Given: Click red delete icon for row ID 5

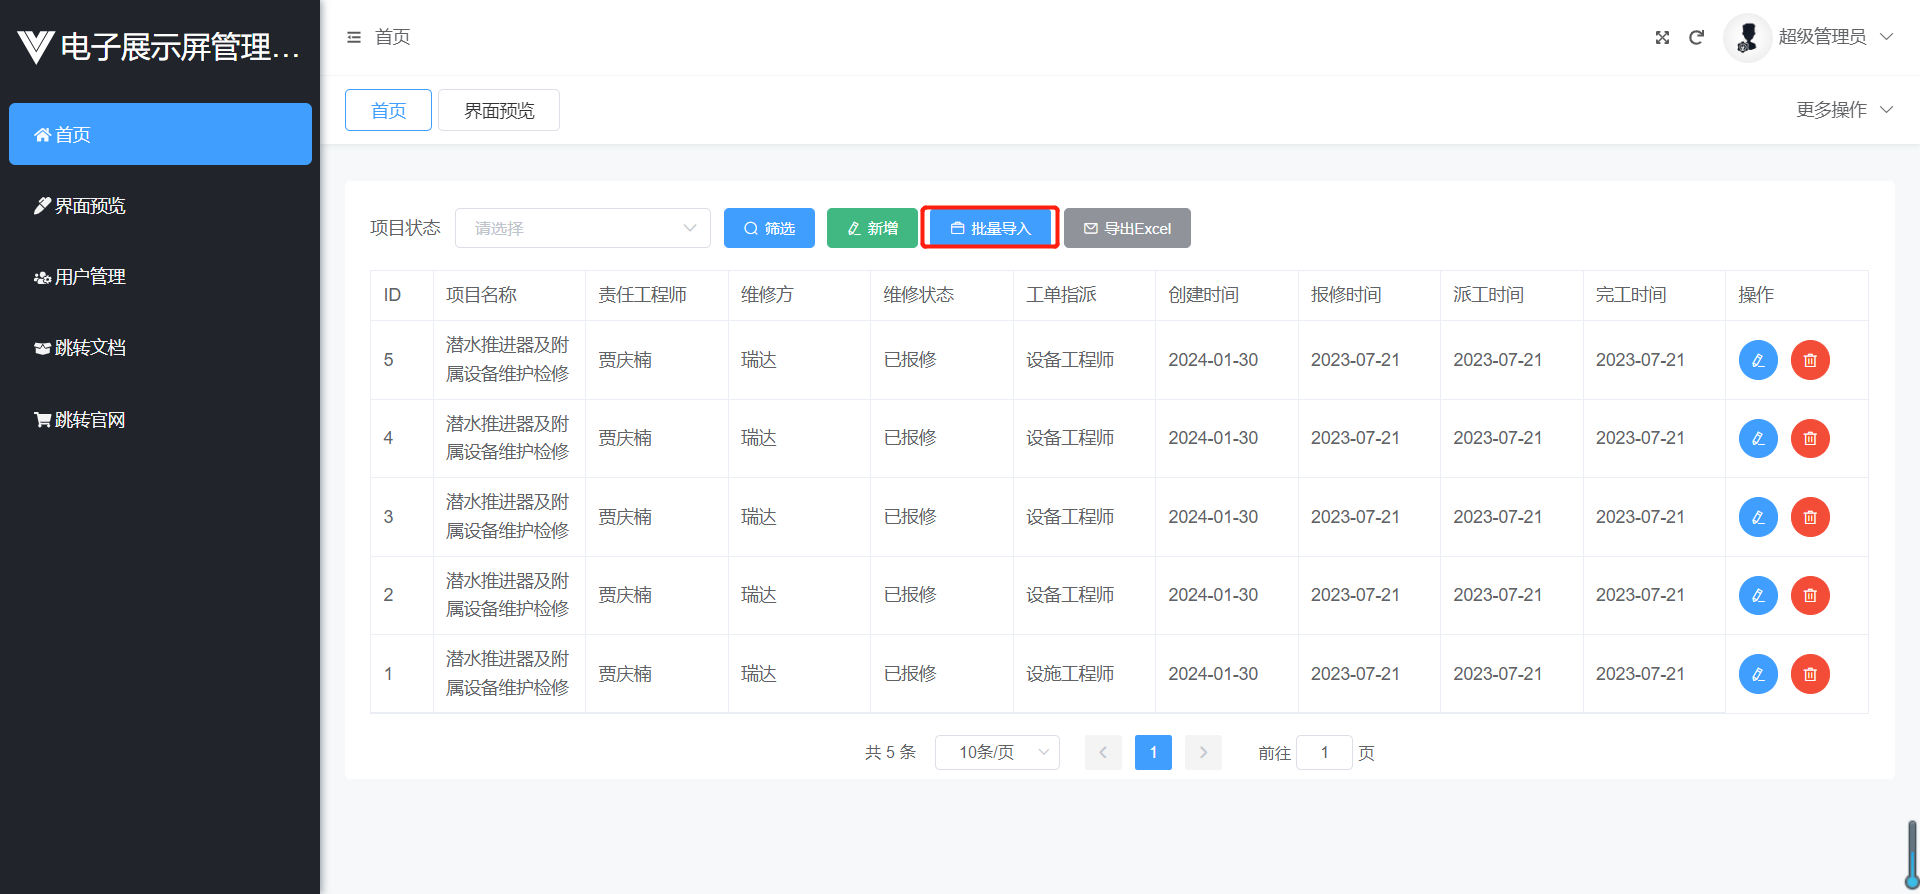Looking at the screenshot, I should tap(1809, 360).
